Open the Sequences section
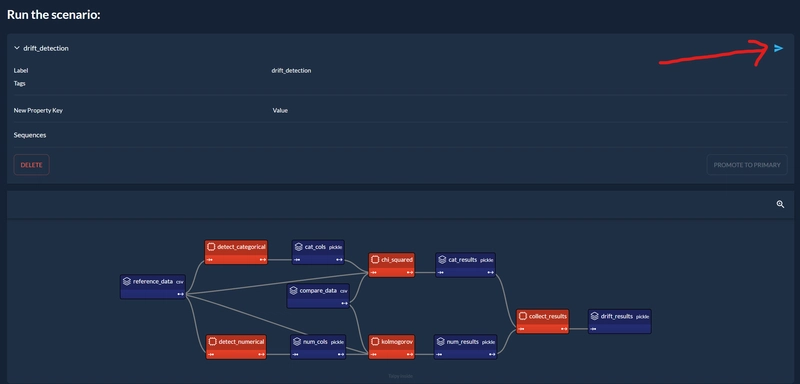This screenshot has width=800, height=384. 30,135
